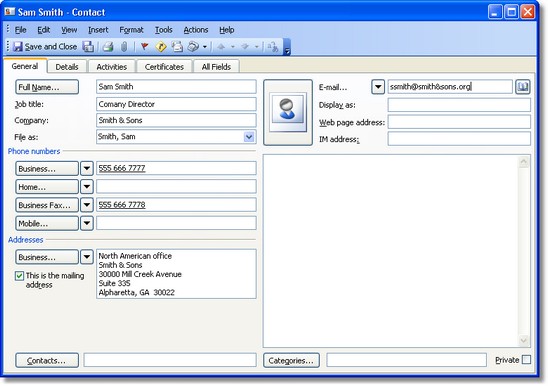This screenshot has height=386, width=548.
Task: Open dropdown arrow next to Business Fax
Action: (x=87, y=205)
